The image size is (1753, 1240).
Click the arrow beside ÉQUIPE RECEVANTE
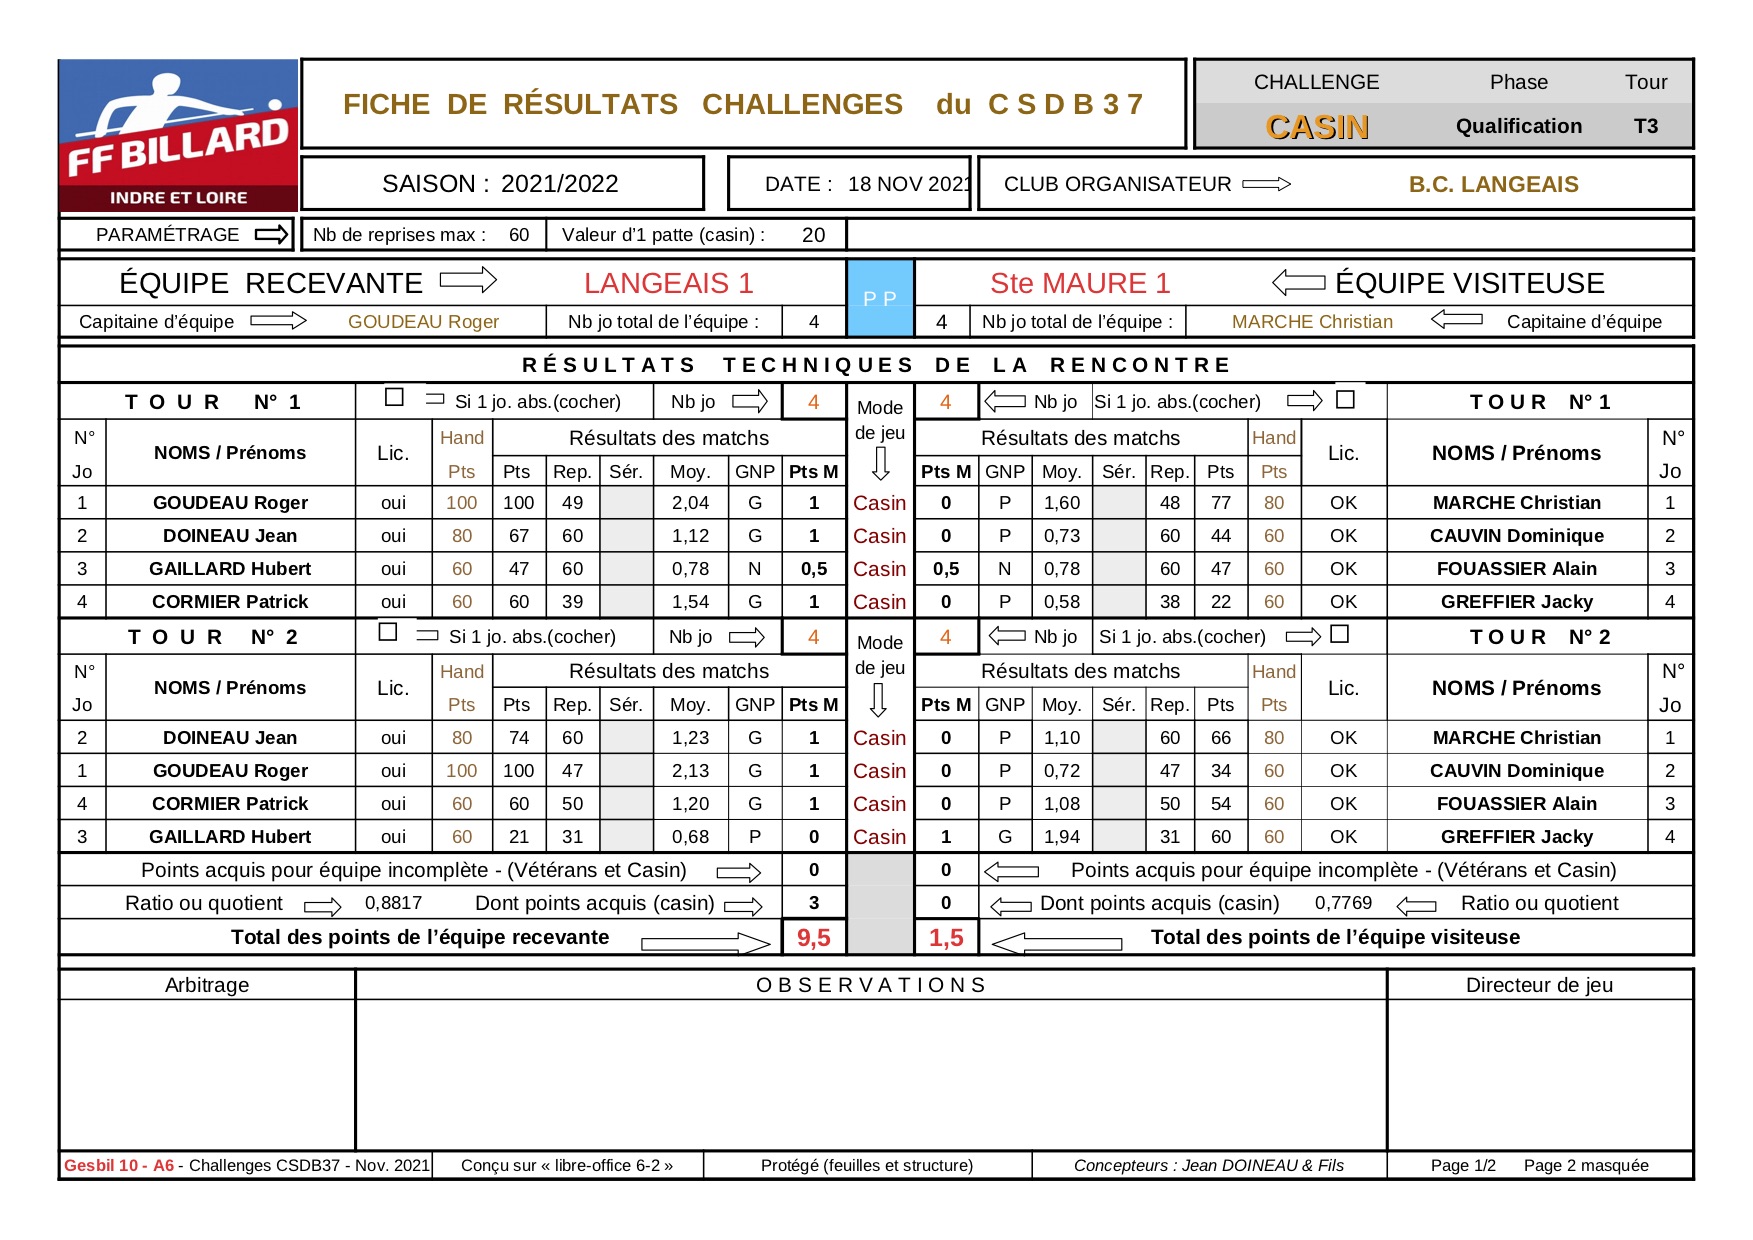pos(468,280)
